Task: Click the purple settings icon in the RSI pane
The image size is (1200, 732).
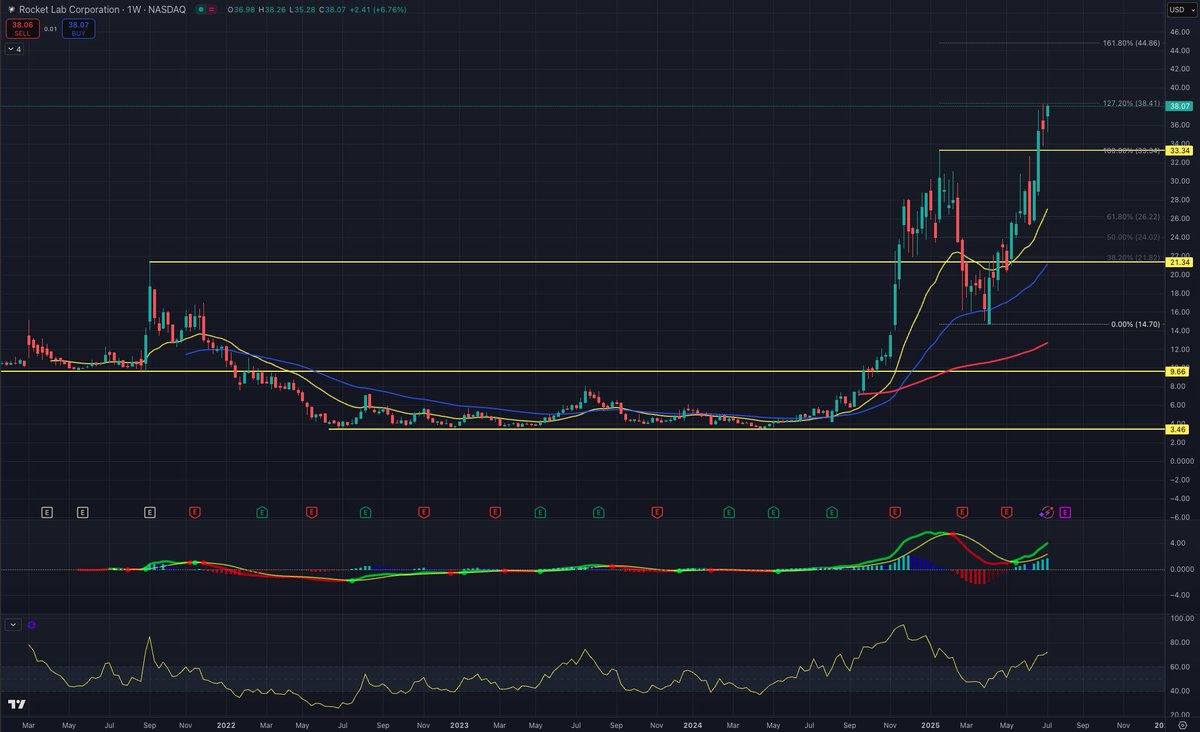Action: coord(32,624)
